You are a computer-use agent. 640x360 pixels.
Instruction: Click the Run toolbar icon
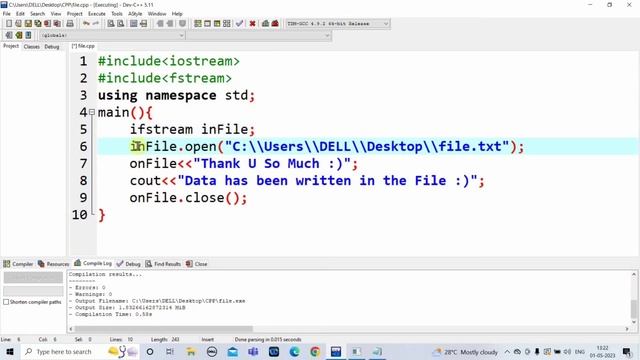coord(207,24)
